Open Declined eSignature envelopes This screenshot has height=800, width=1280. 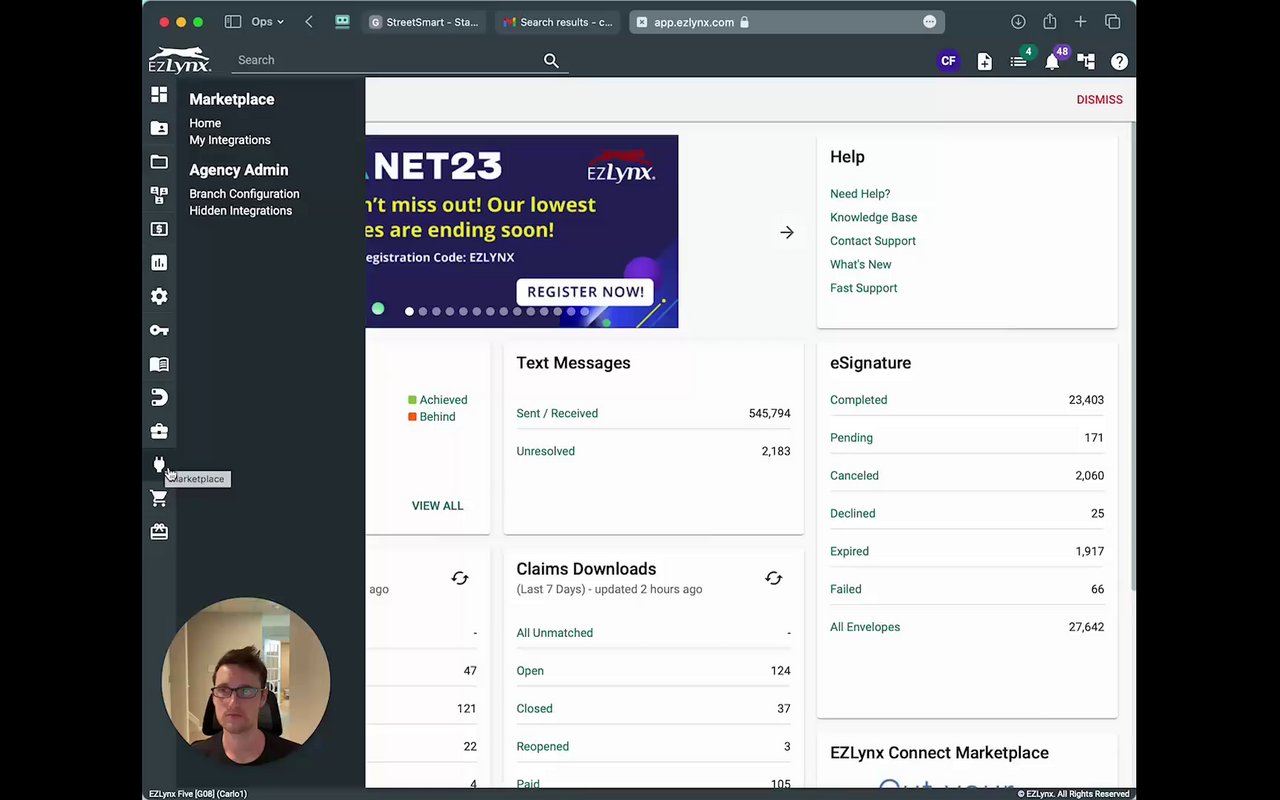(x=852, y=514)
